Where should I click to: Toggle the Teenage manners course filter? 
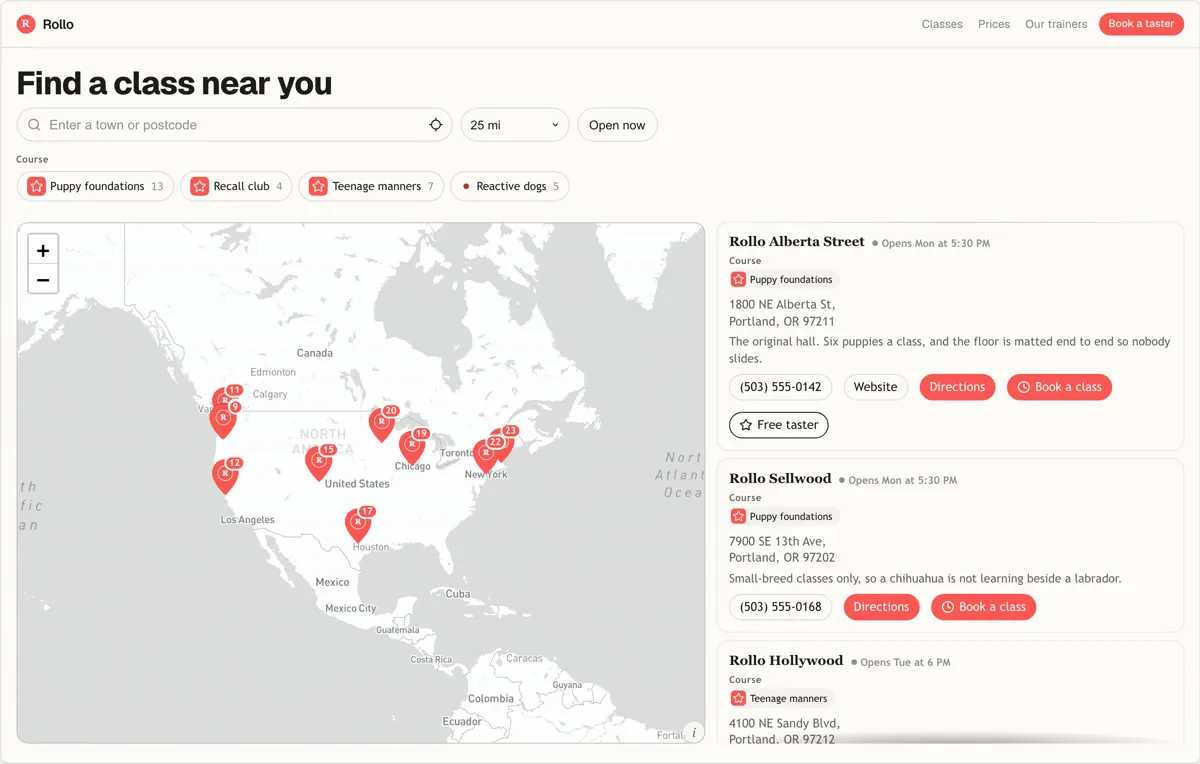(x=371, y=186)
